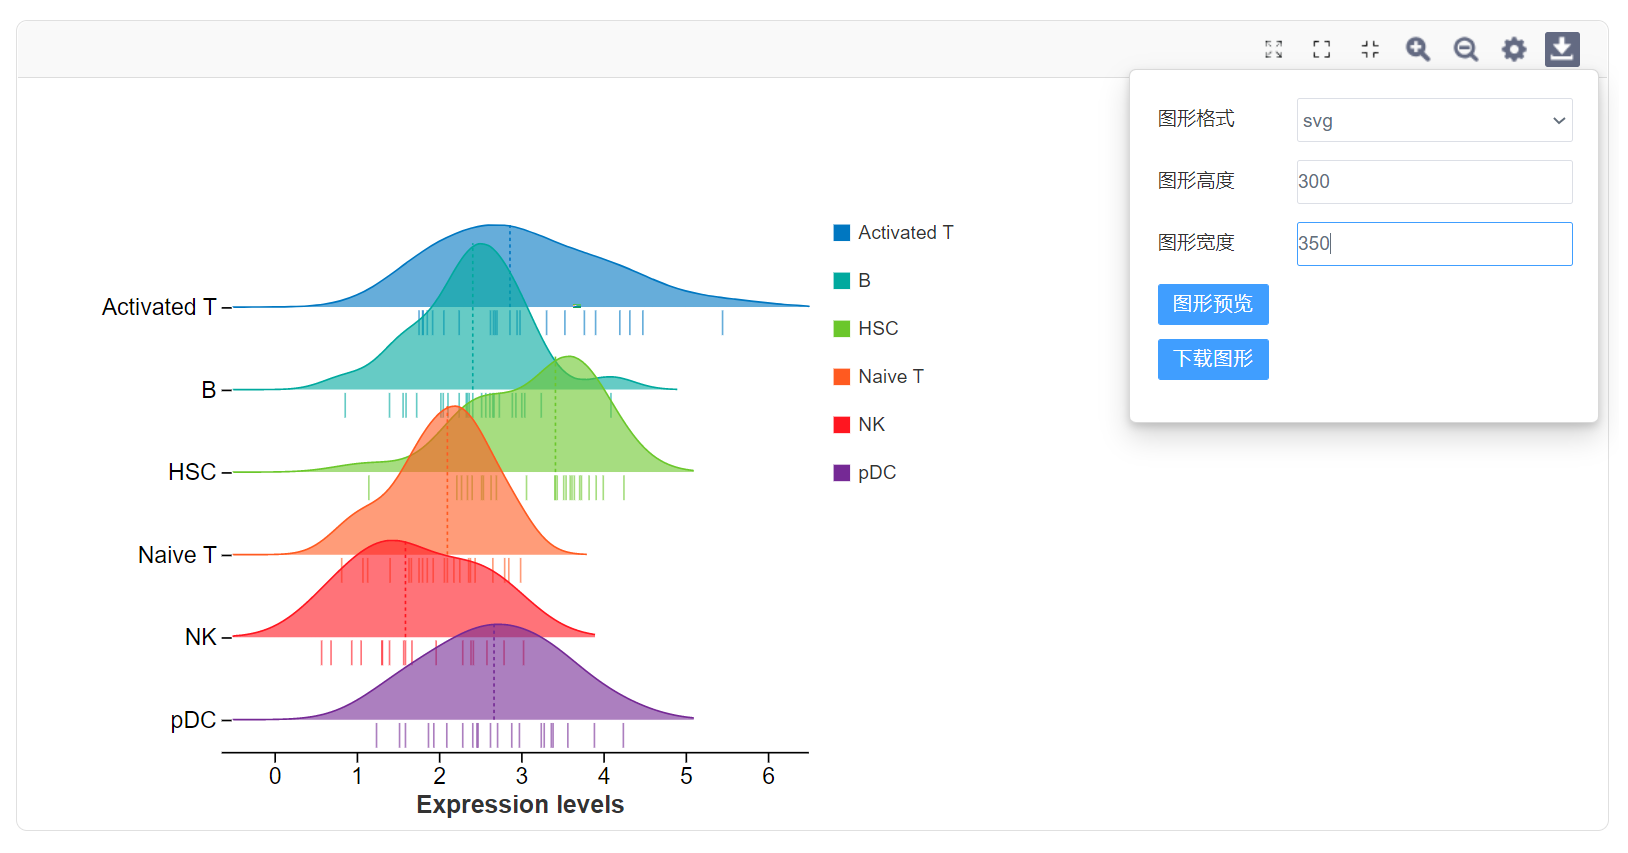Click the Expression levels axis title

point(520,805)
